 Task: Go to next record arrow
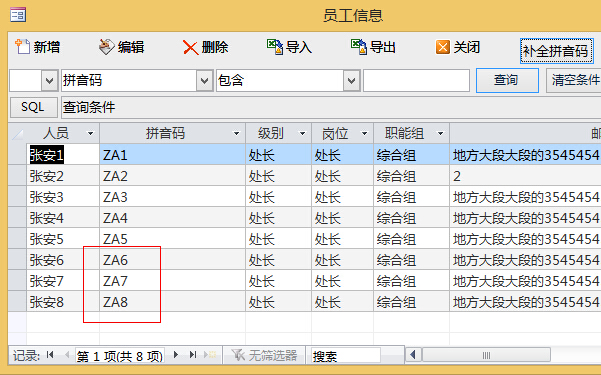pos(176,355)
